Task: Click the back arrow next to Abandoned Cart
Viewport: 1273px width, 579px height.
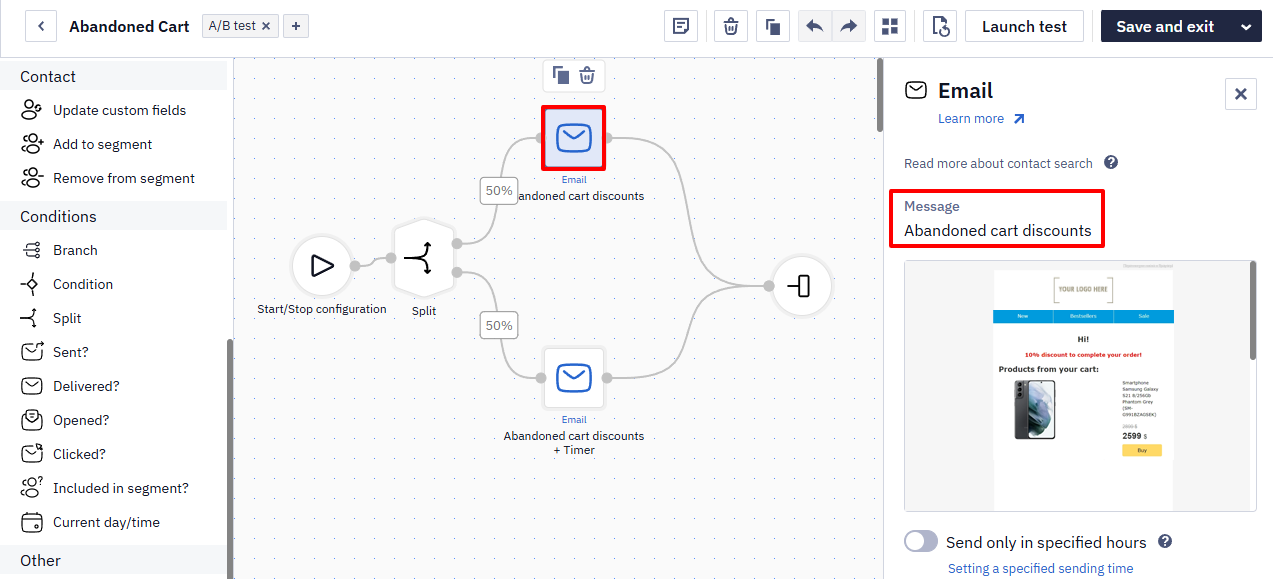Action: 41,26
